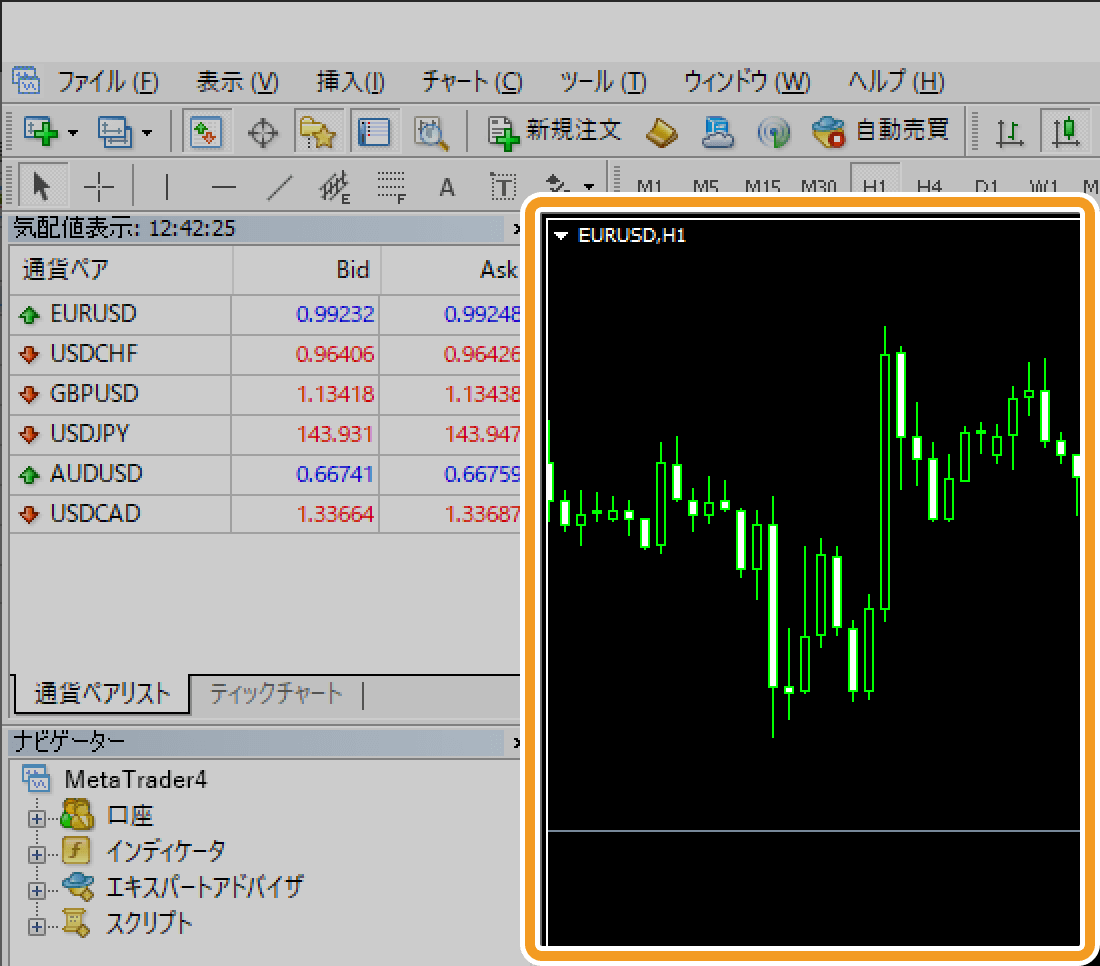Open the New Chart toolbar icon
1100x966 pixels.
pos(40,130)
